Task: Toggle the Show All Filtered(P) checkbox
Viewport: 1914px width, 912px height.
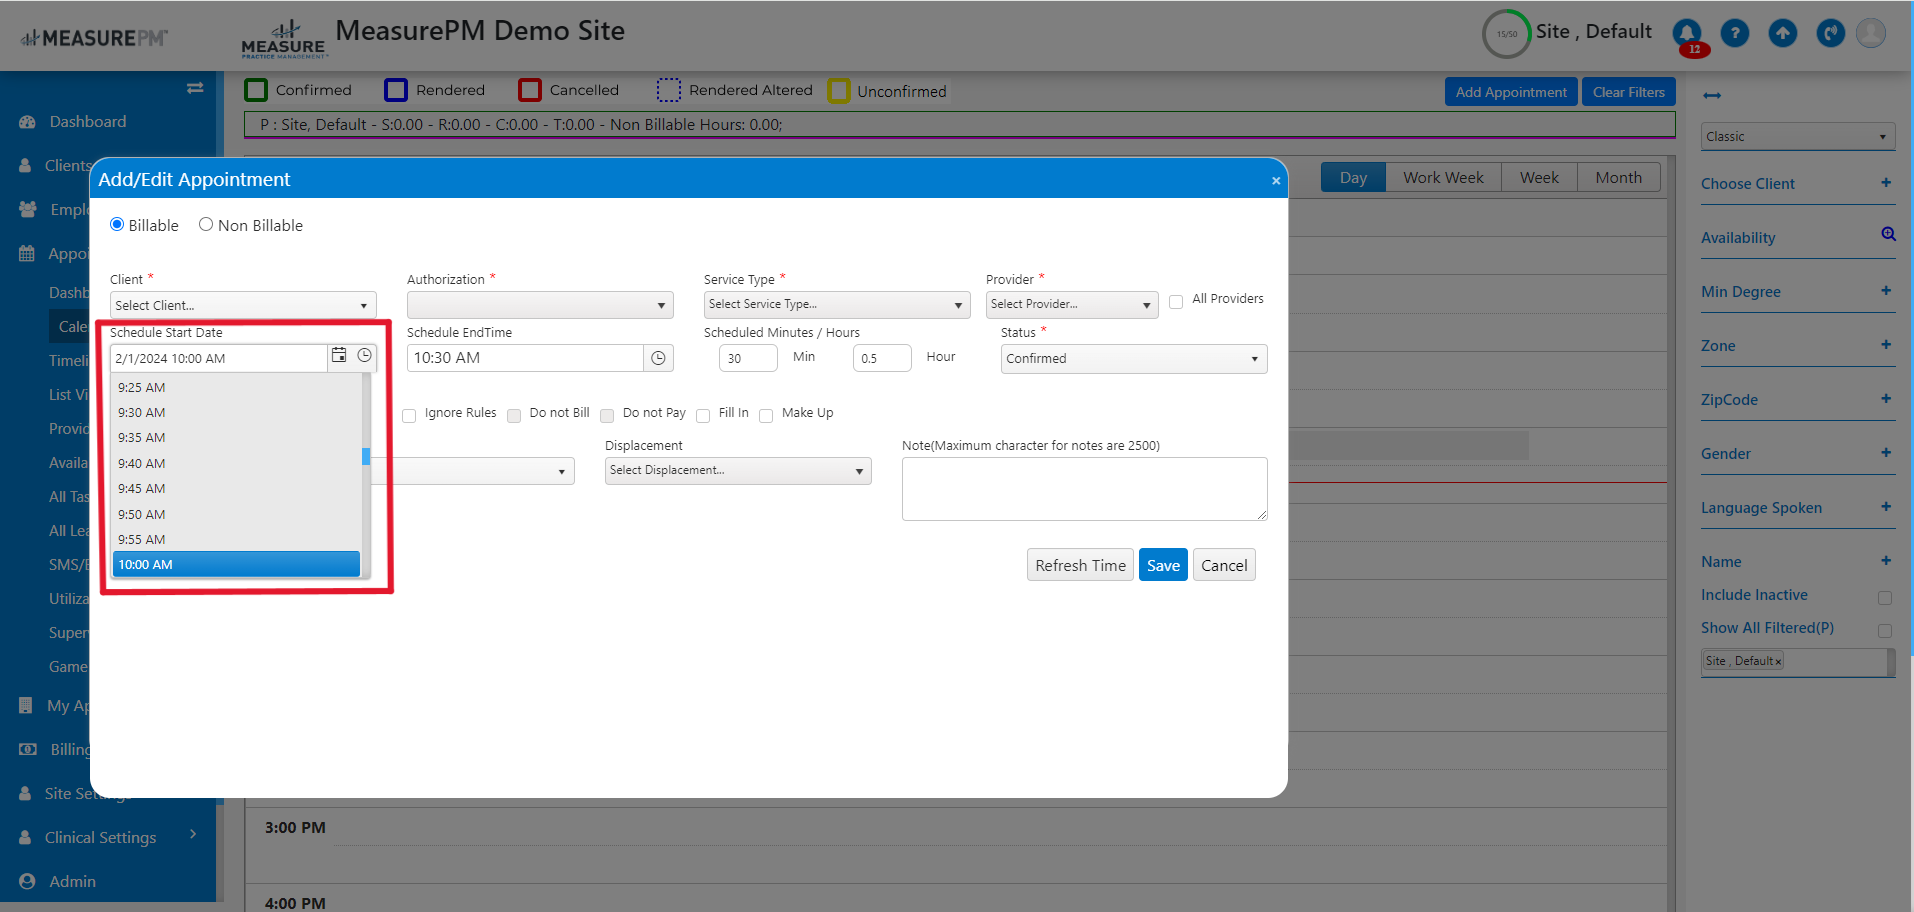Action: (x=1885, y=631)
